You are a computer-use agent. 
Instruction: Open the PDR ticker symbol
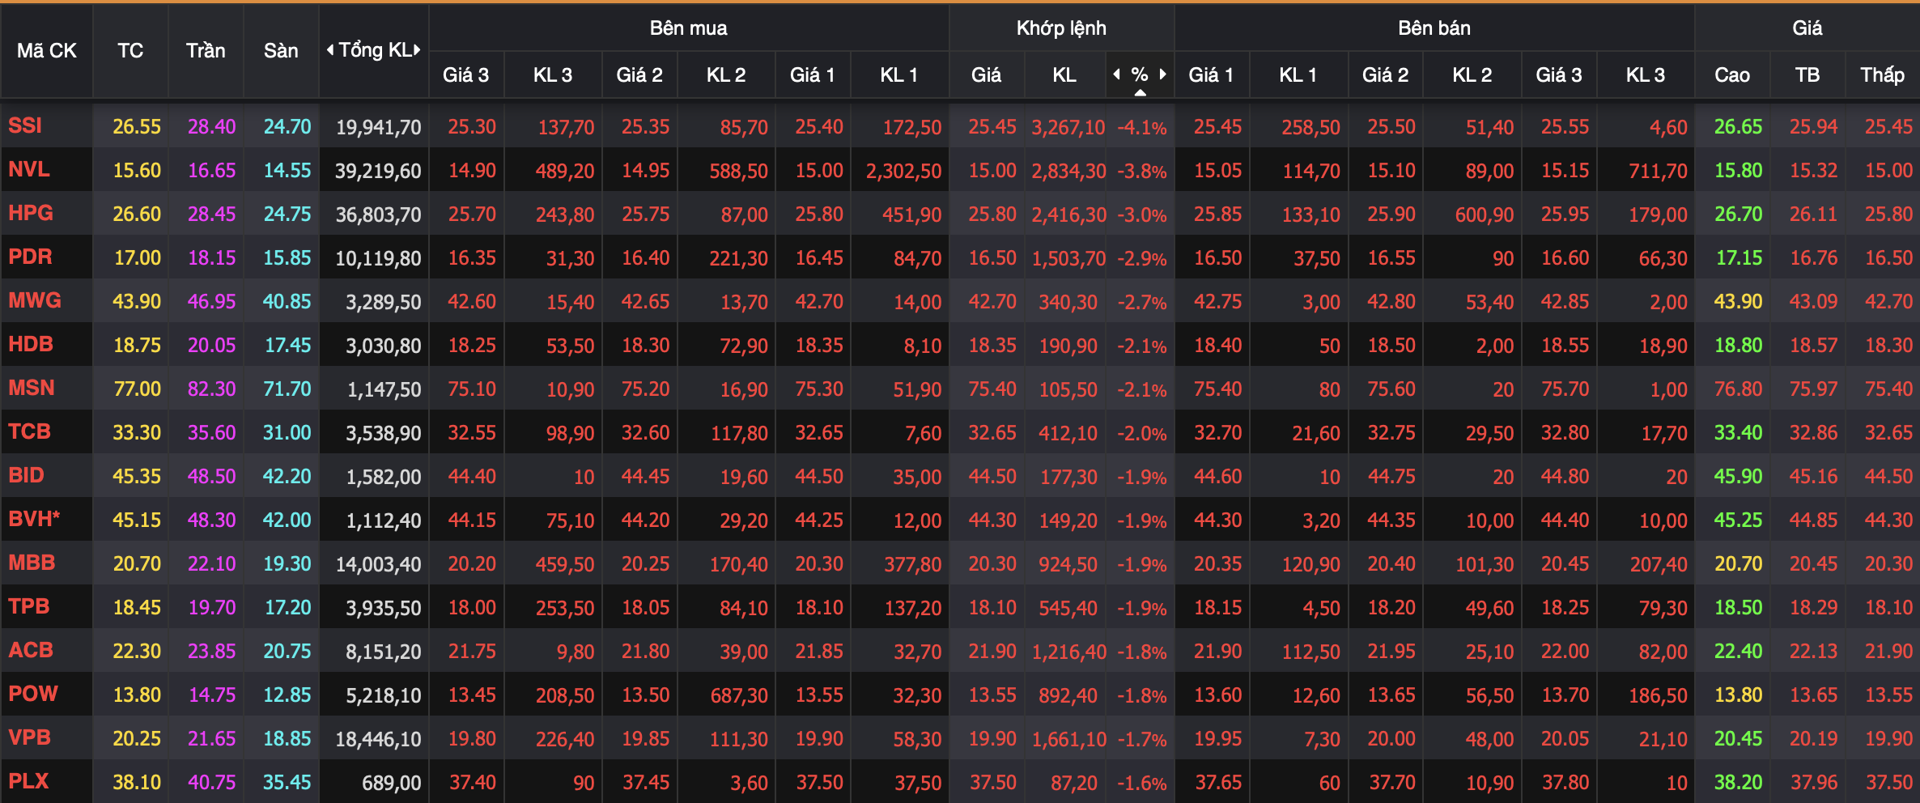(x=30, y=257)
